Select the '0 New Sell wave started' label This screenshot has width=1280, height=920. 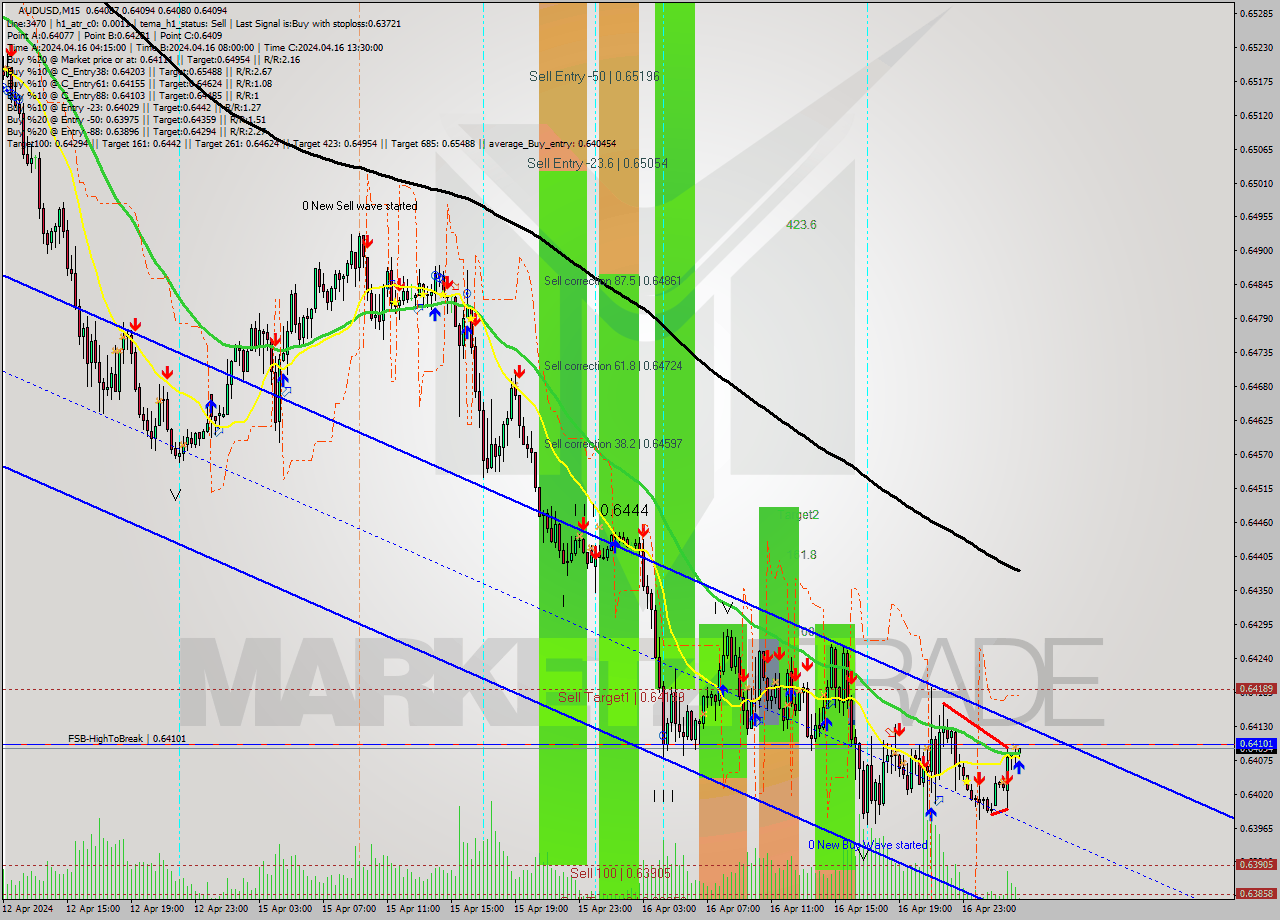click(360, 206)
